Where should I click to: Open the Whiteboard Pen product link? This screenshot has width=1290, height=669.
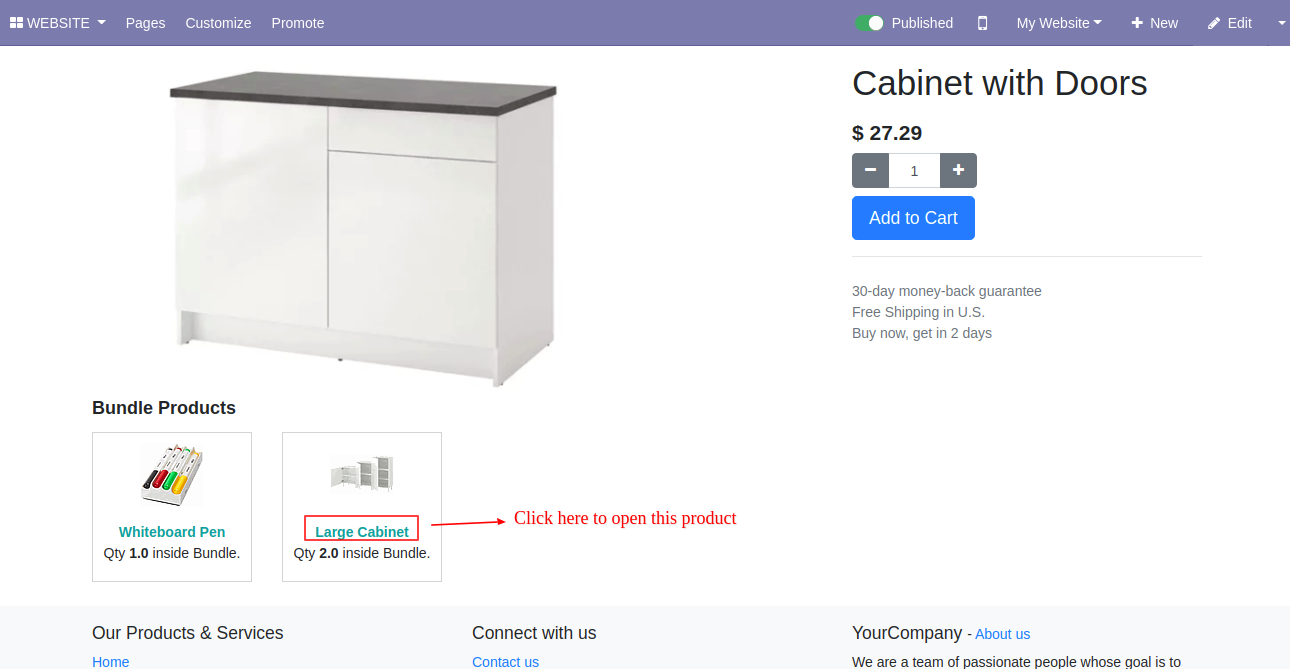[172, 532]
